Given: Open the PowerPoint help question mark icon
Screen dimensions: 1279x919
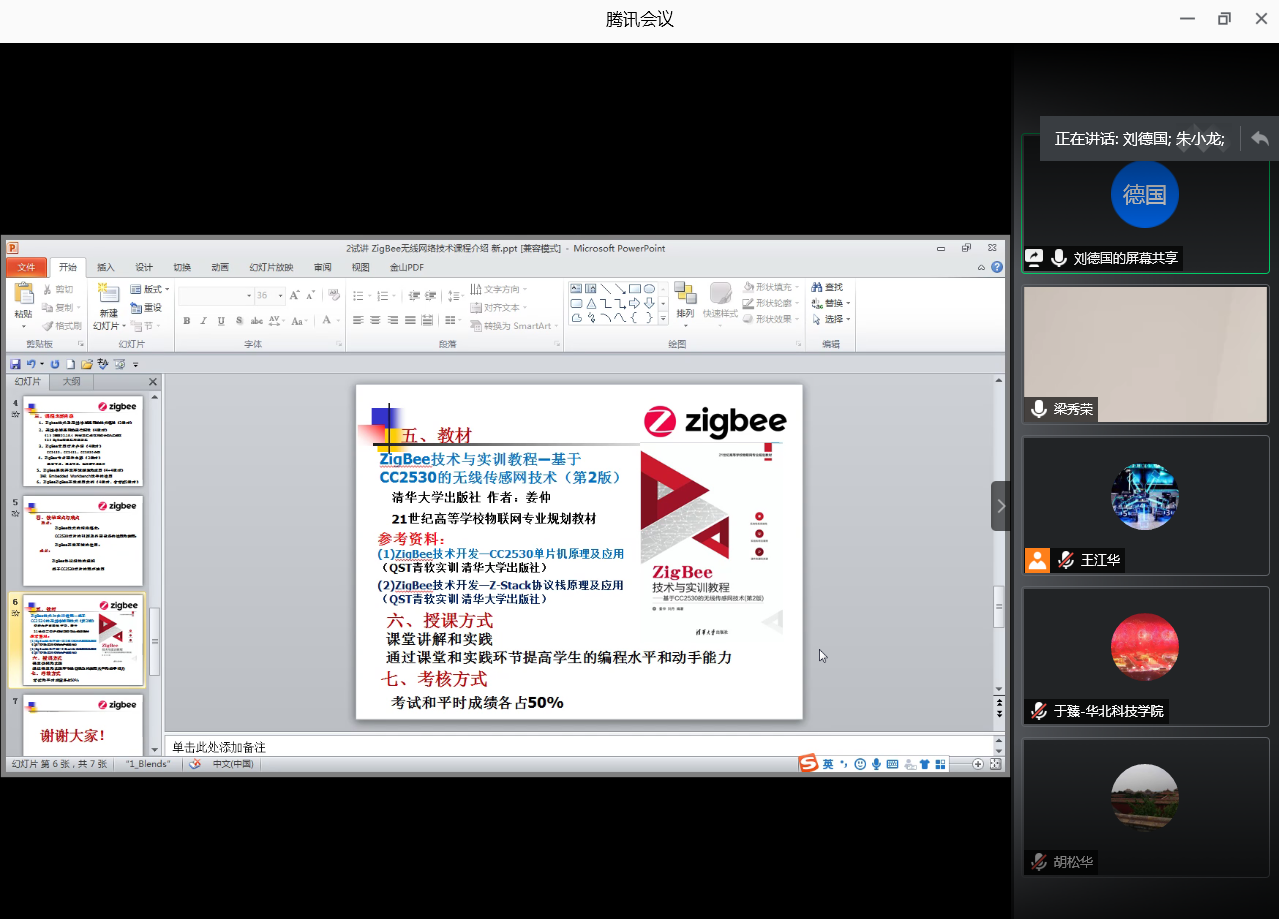Looking at the screenshot, I should 996,268.
